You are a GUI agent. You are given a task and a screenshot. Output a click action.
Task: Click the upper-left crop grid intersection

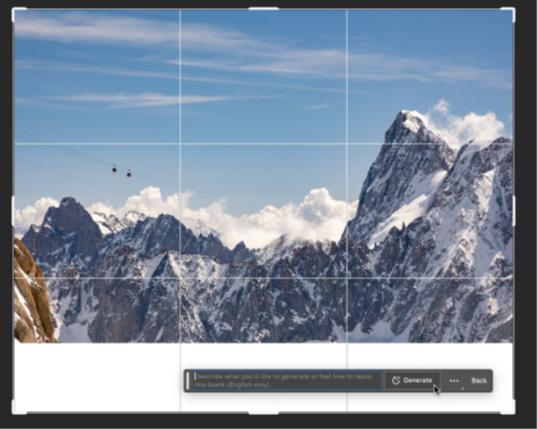[x=180, y=143]
